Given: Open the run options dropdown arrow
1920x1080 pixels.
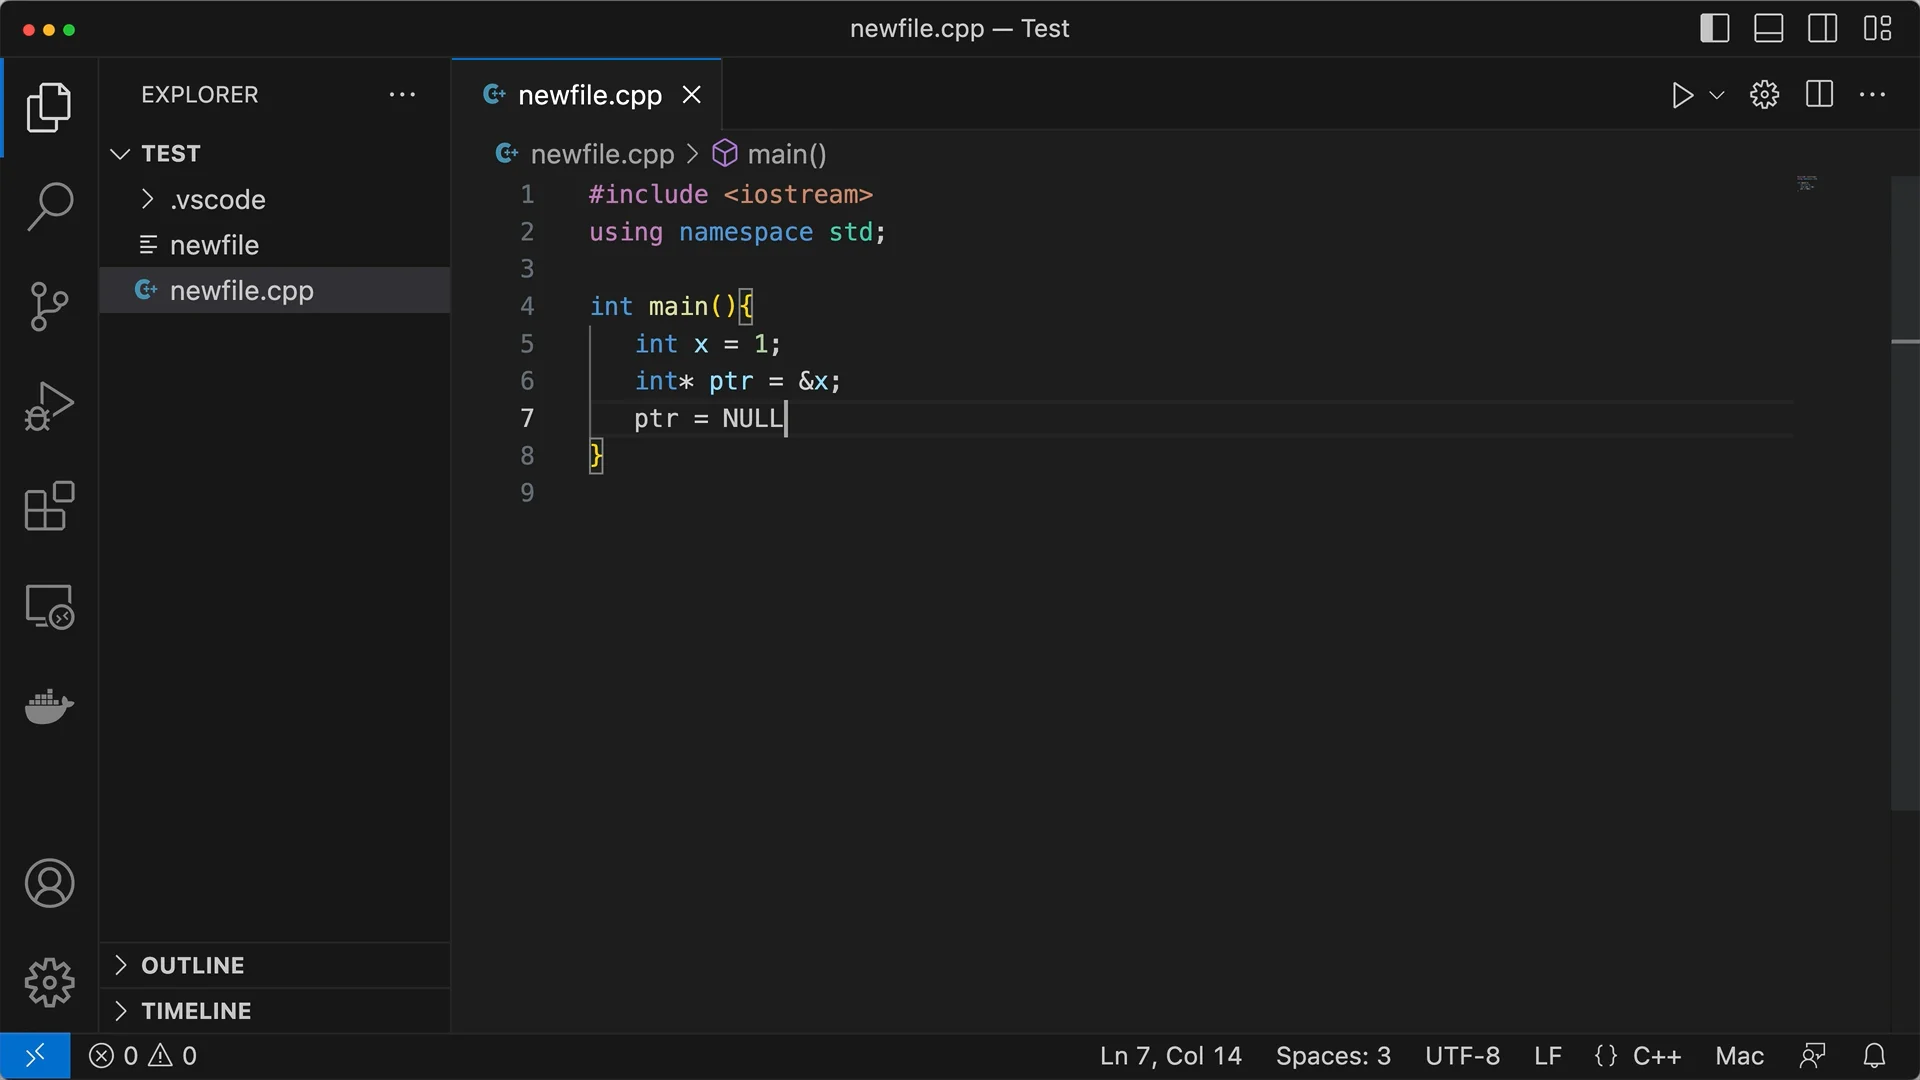Looking at the screenshot, I should [x=1717, y=95].
